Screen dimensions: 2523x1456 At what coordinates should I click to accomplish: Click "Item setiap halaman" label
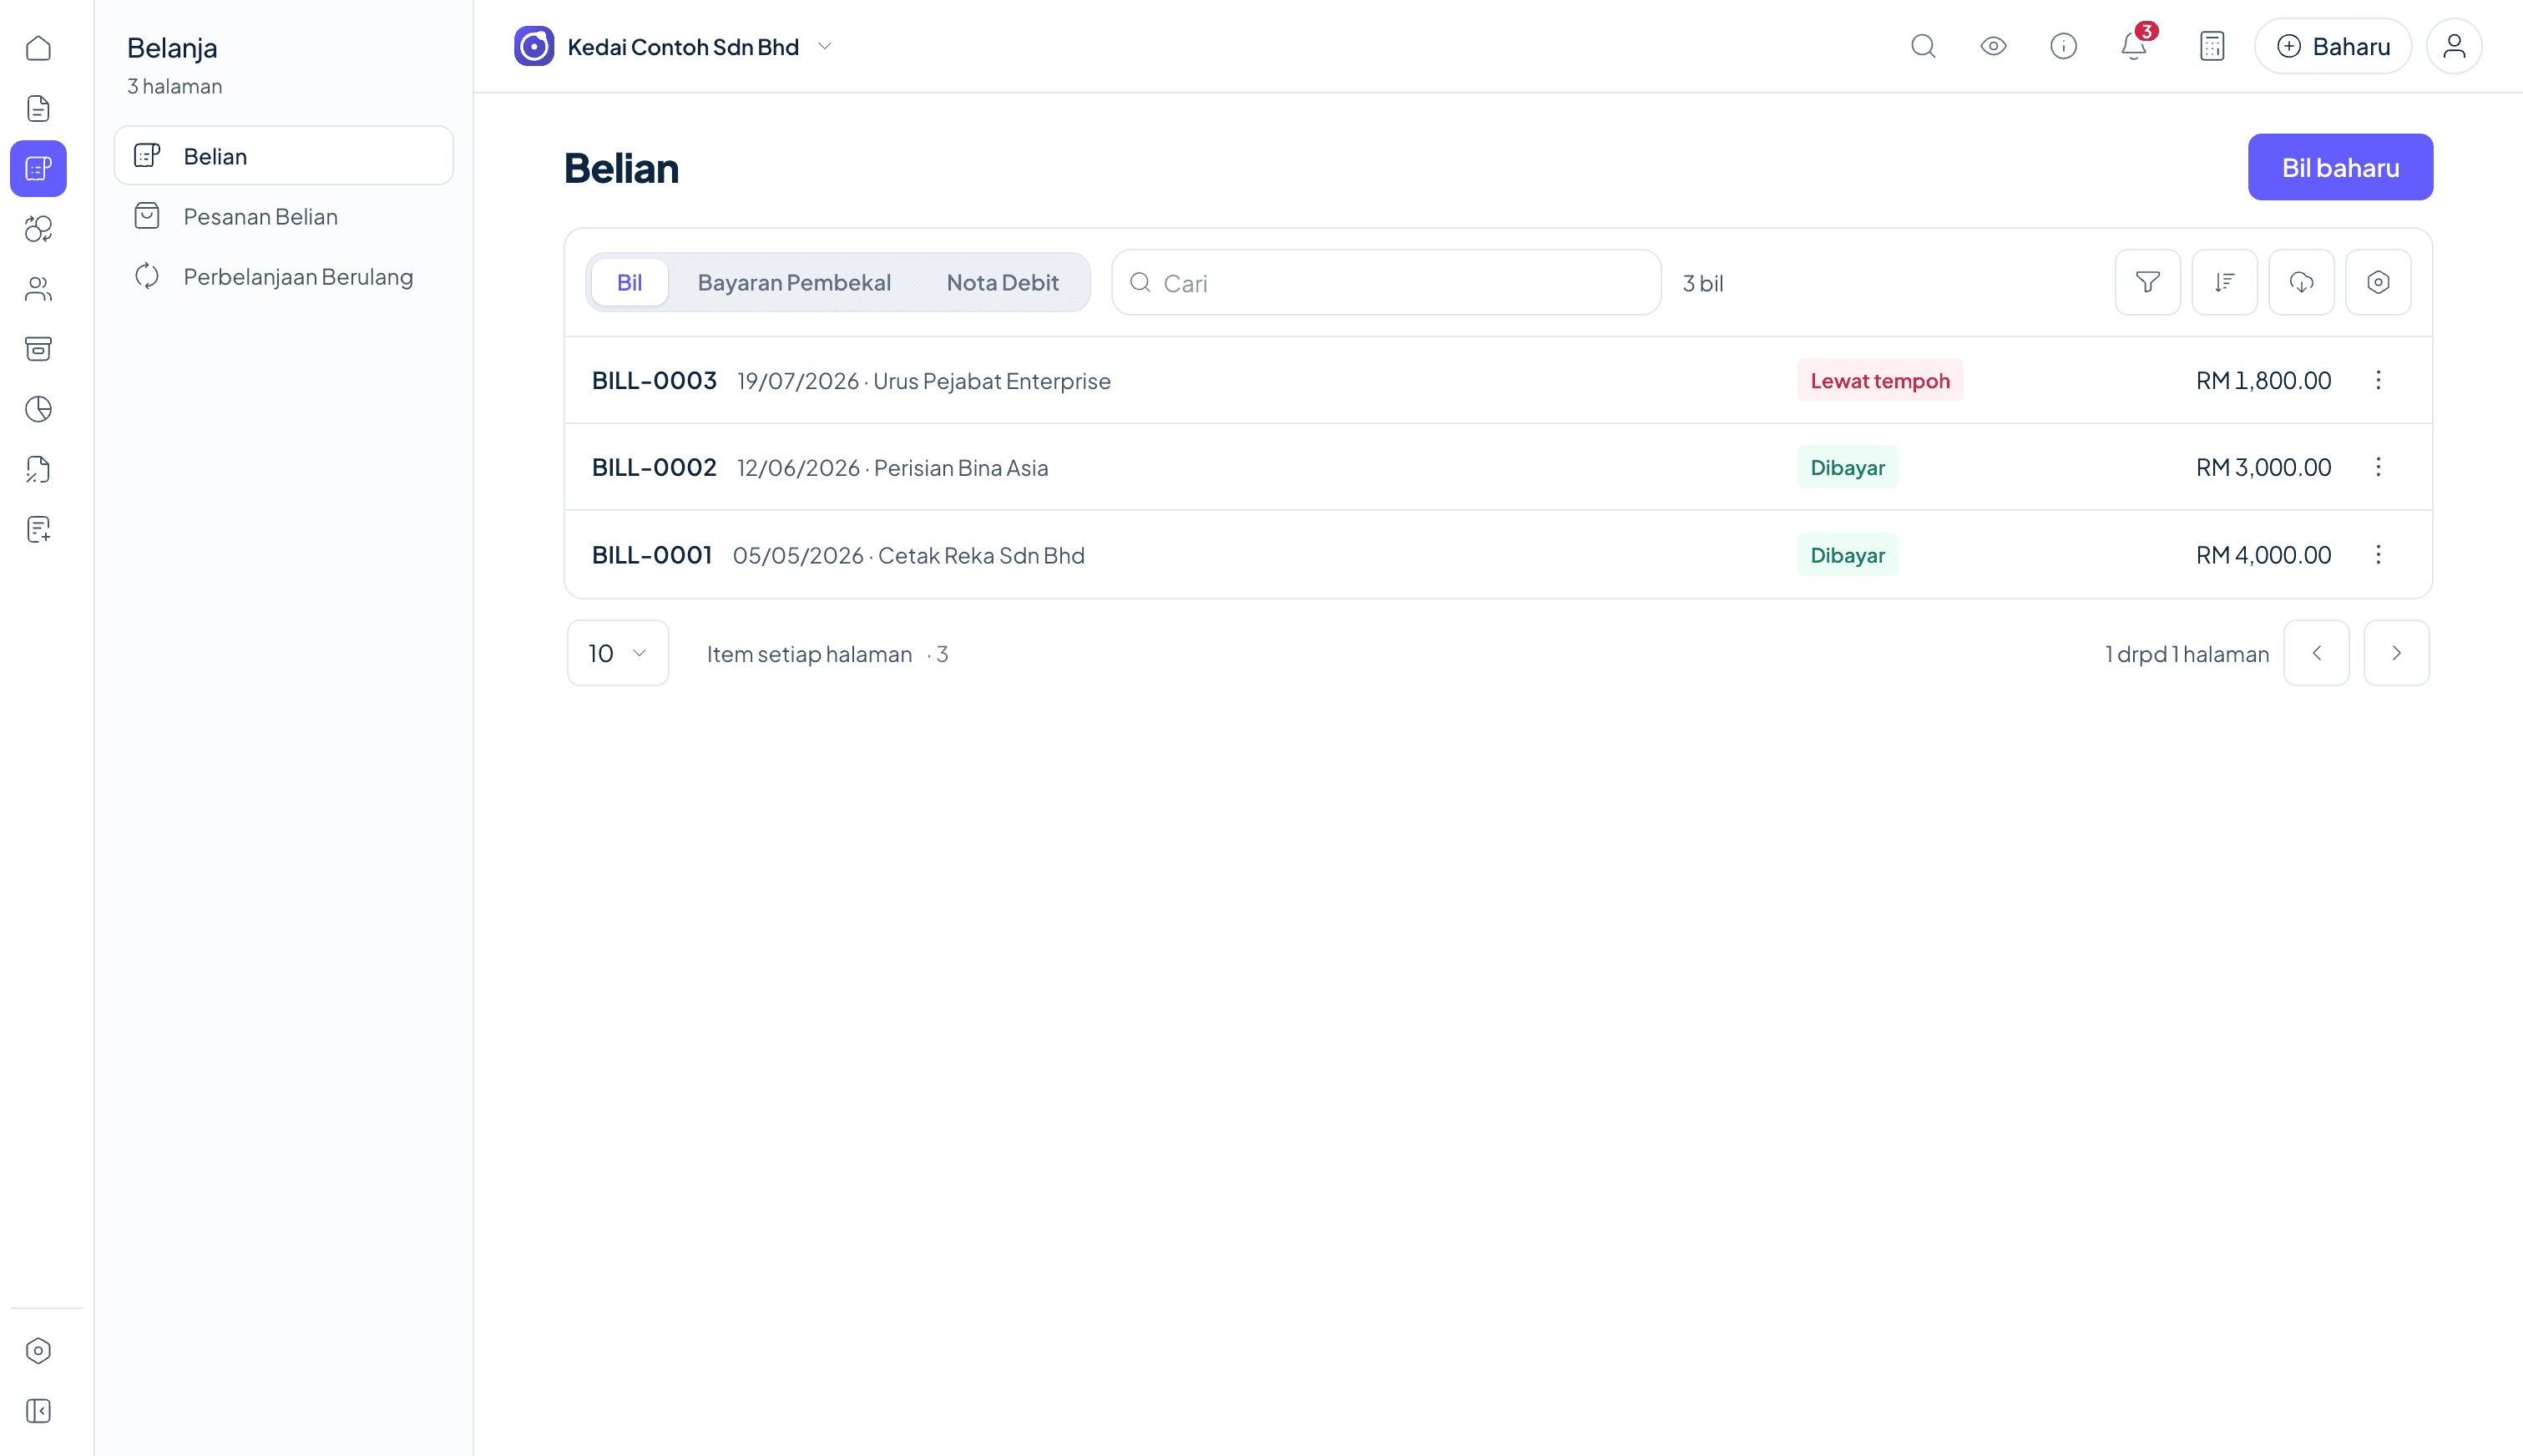809,653
